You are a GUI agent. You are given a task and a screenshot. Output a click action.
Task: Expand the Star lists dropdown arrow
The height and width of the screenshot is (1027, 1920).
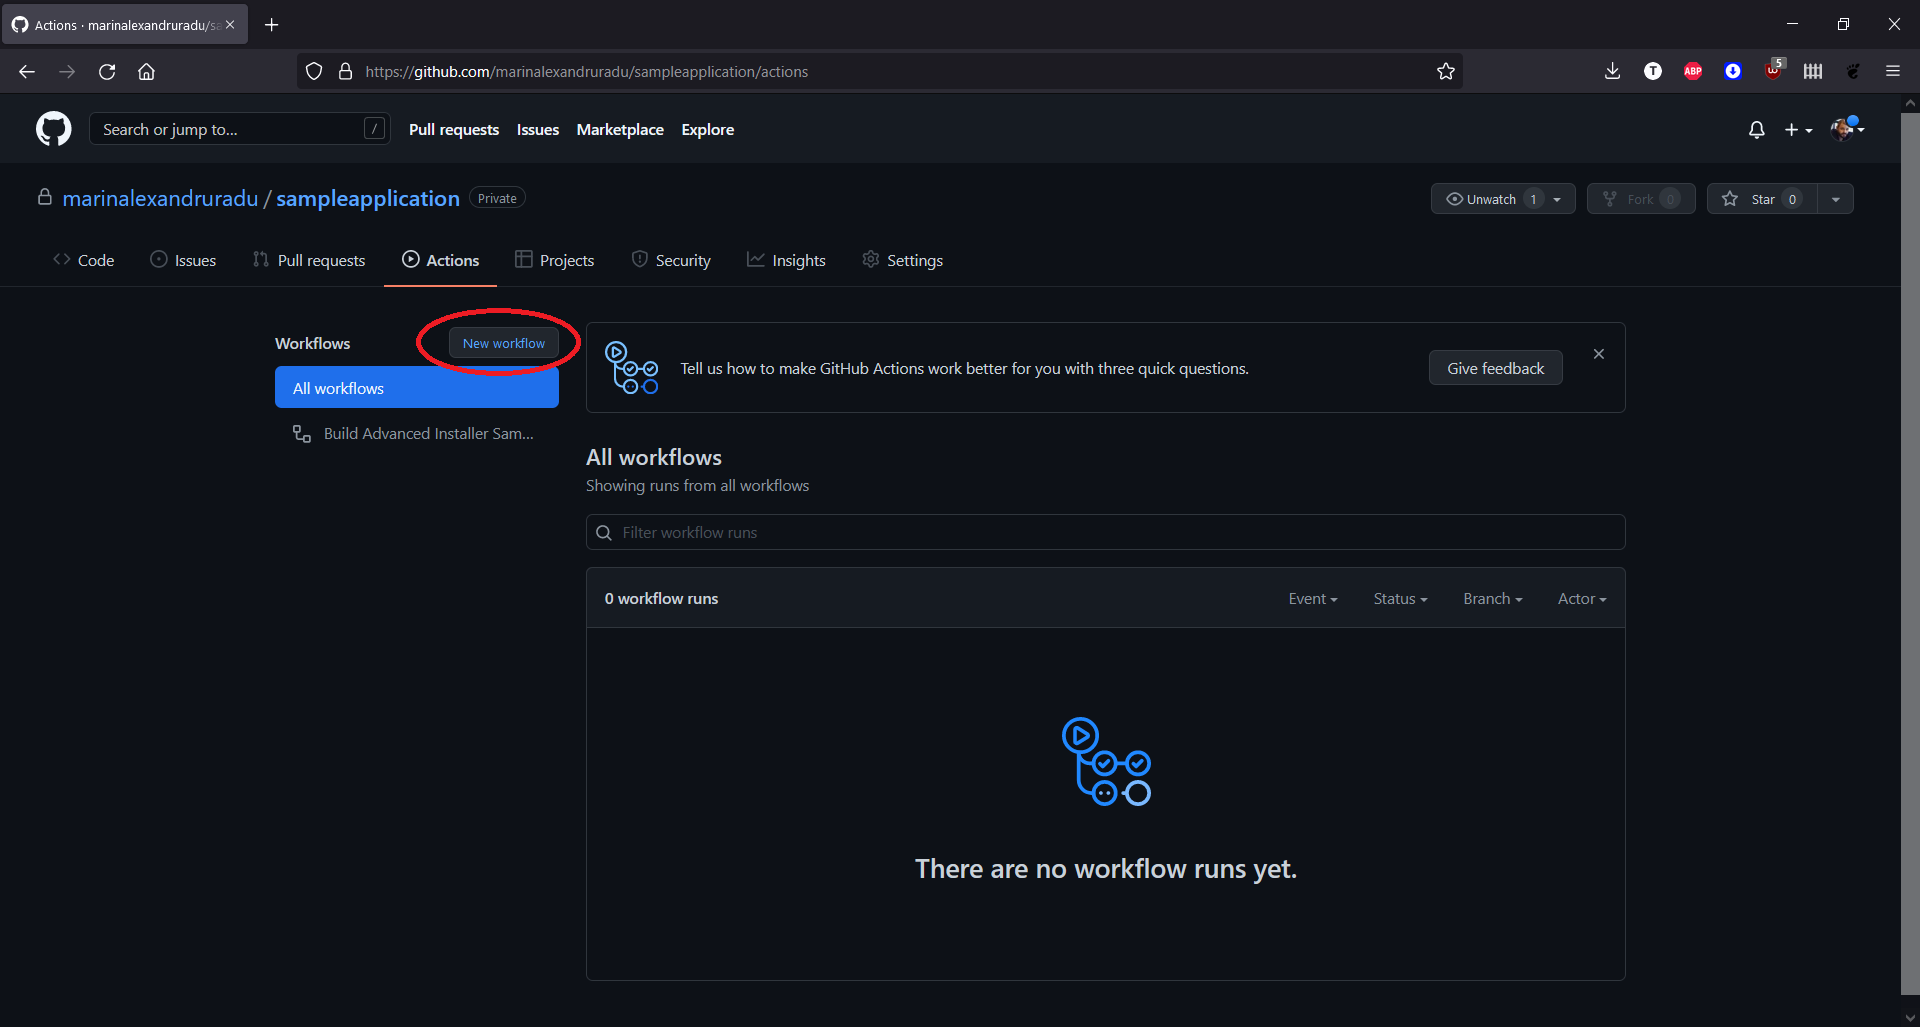coord(1836,199)
